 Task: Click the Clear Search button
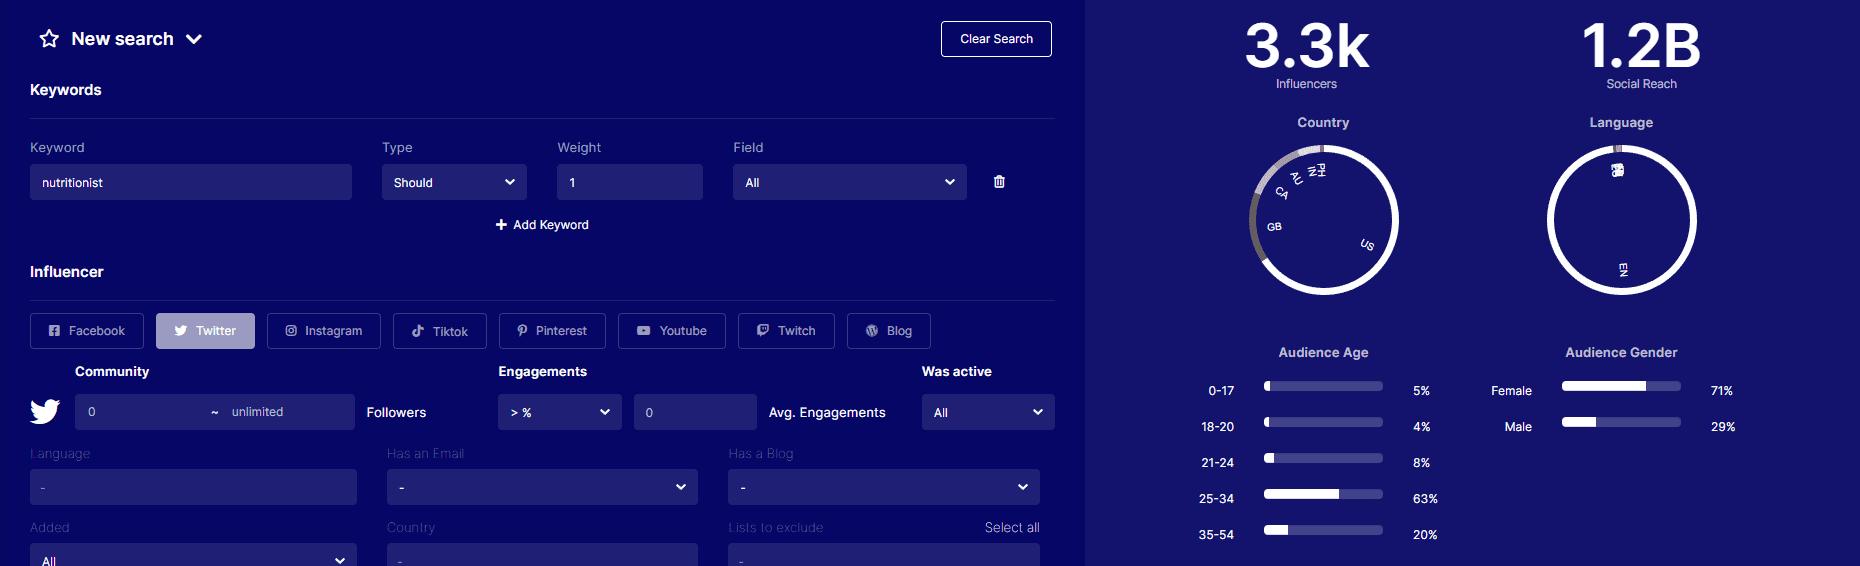pos(996,39)
